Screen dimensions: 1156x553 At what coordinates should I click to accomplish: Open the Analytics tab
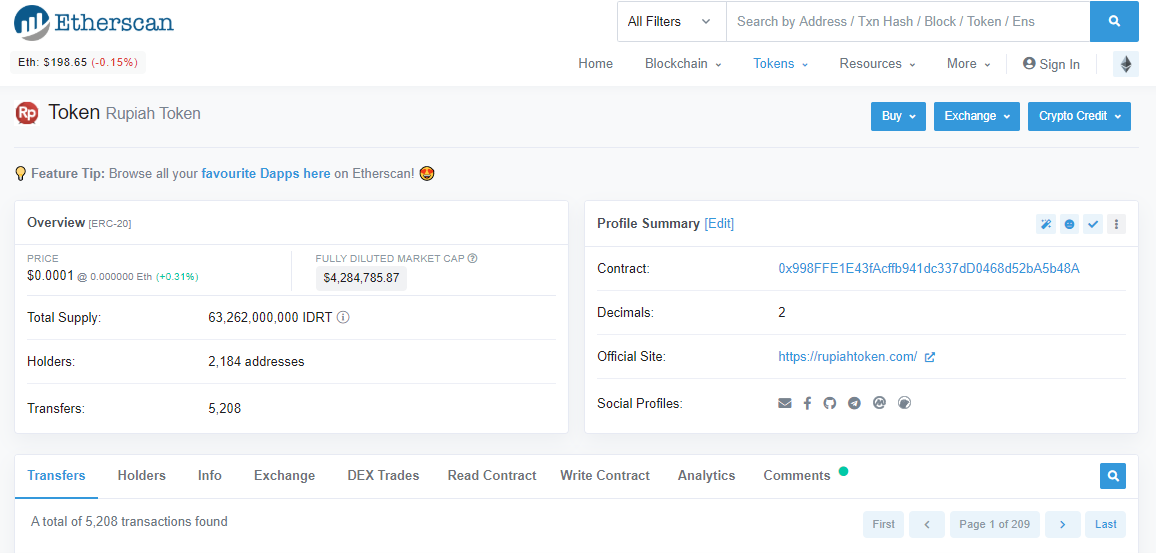click(706, 476)
